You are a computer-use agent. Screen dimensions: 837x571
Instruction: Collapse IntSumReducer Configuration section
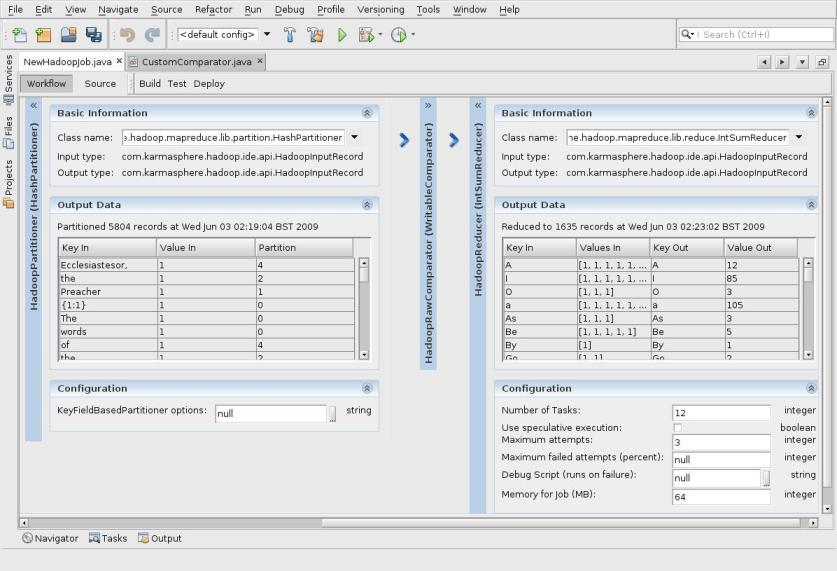pyautogui.click(x=811, y=388)
